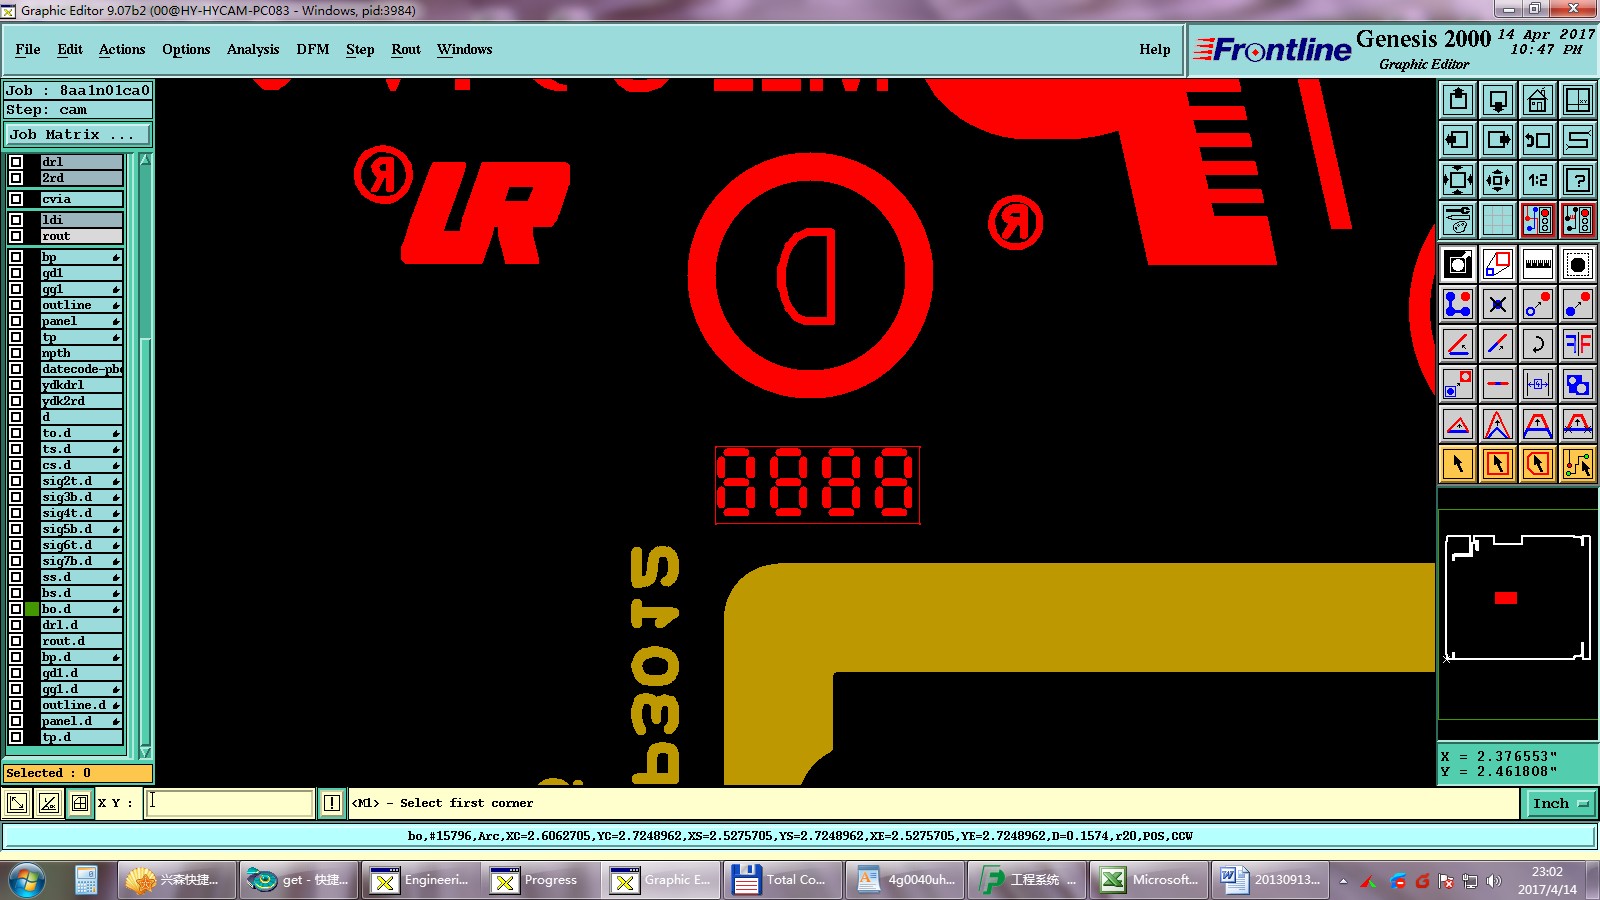Click the red-and-blue angle tool icon

[1458, 344]
